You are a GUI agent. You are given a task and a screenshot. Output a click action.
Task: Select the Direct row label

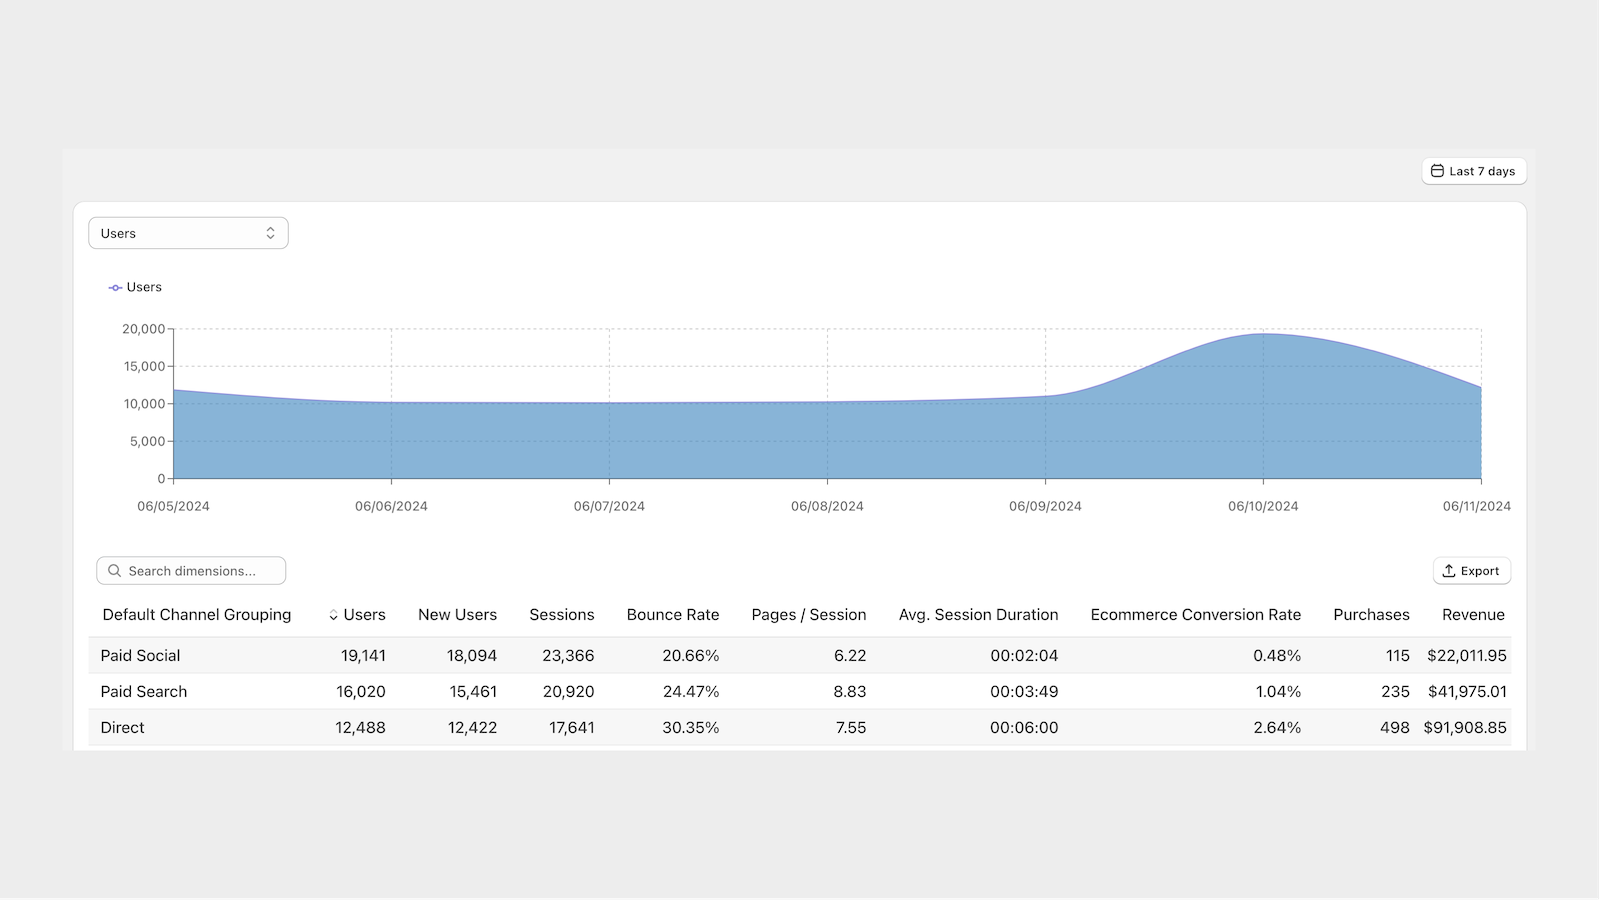(123, 728)
